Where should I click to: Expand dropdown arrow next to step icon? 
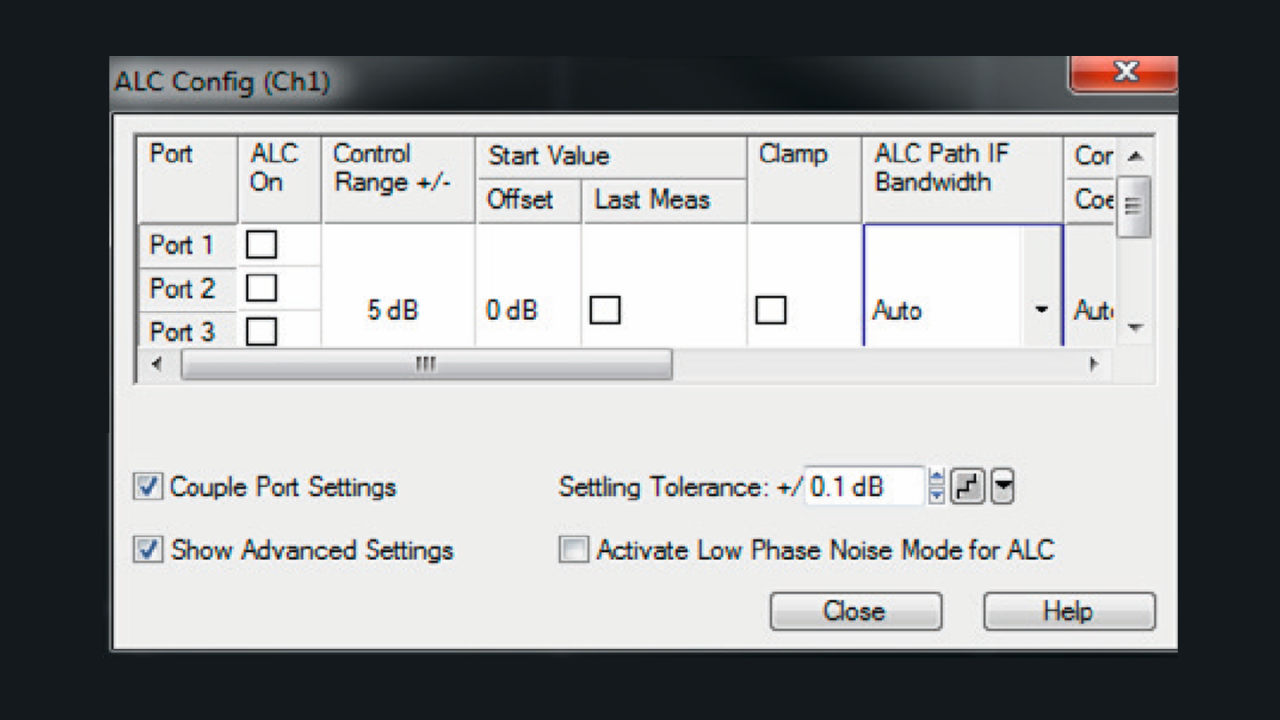tap(1003, 487)
